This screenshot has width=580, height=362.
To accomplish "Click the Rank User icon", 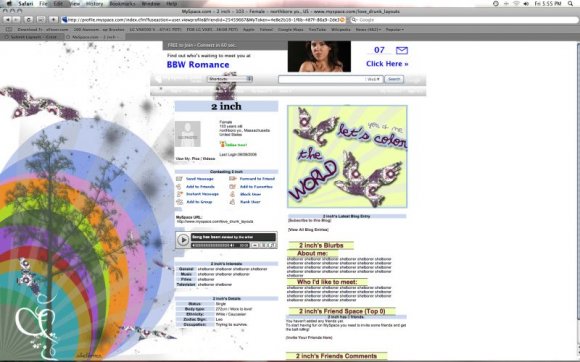I will [233, 202].
